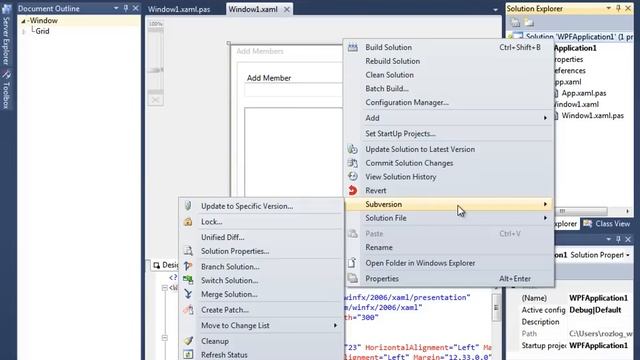Image resolution: width=640 pixels, height=360 pixels.
Task: Click the Open Folder in Windows Explorer icon
Action: click(352, 263)
